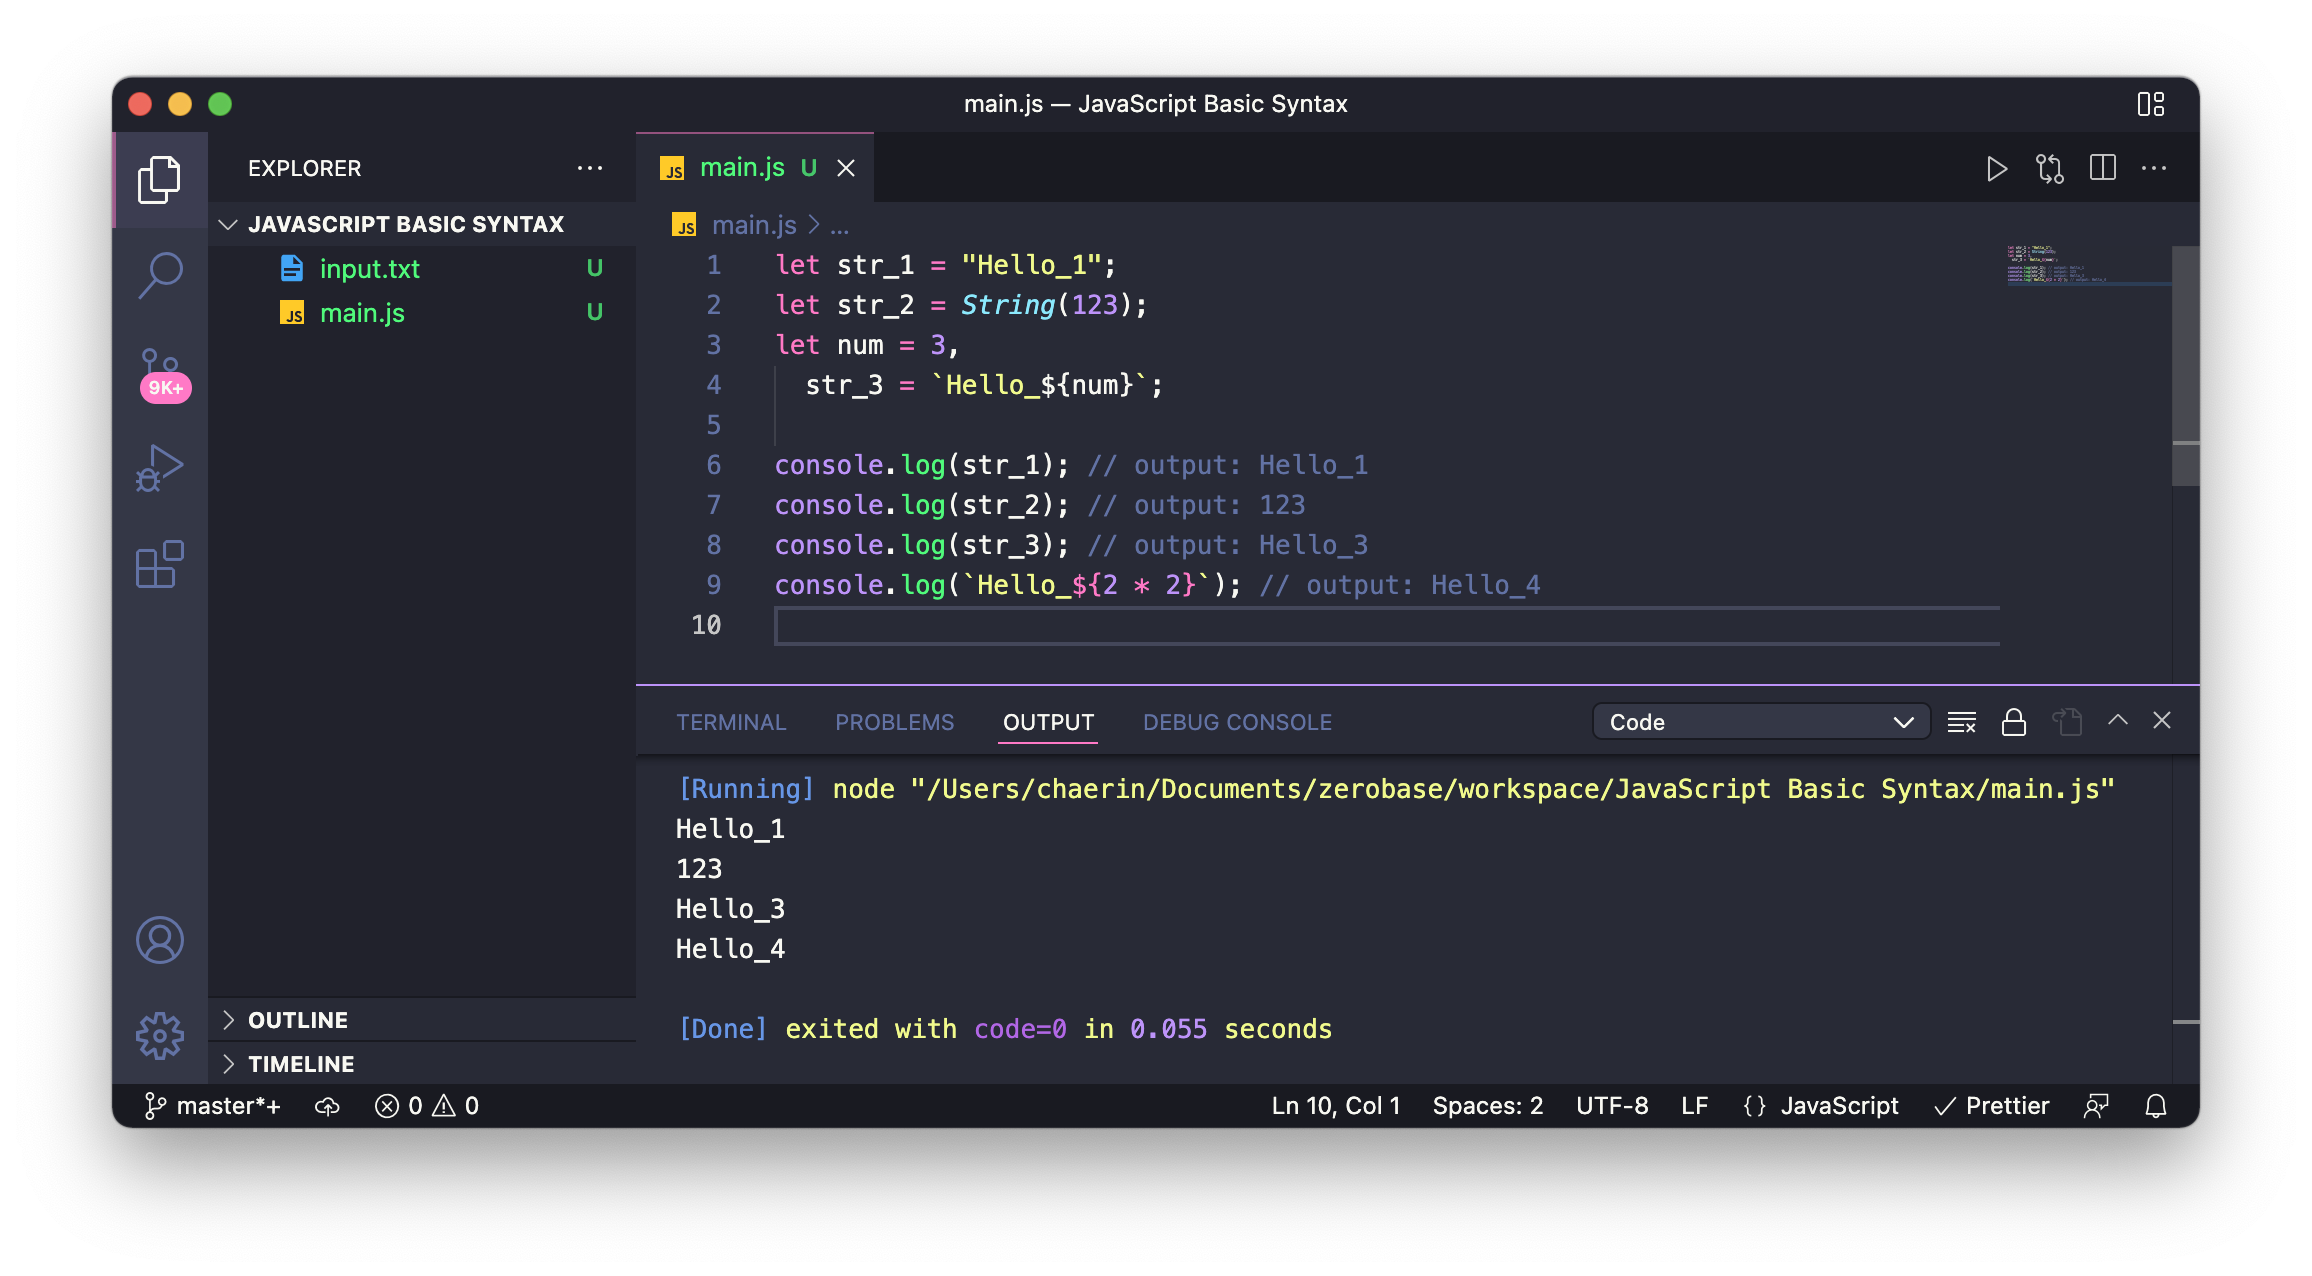Image resolution: width=2312 pixels, height=1276 pixels.
Task: Click the Run Code play button
Action: 1996,169
